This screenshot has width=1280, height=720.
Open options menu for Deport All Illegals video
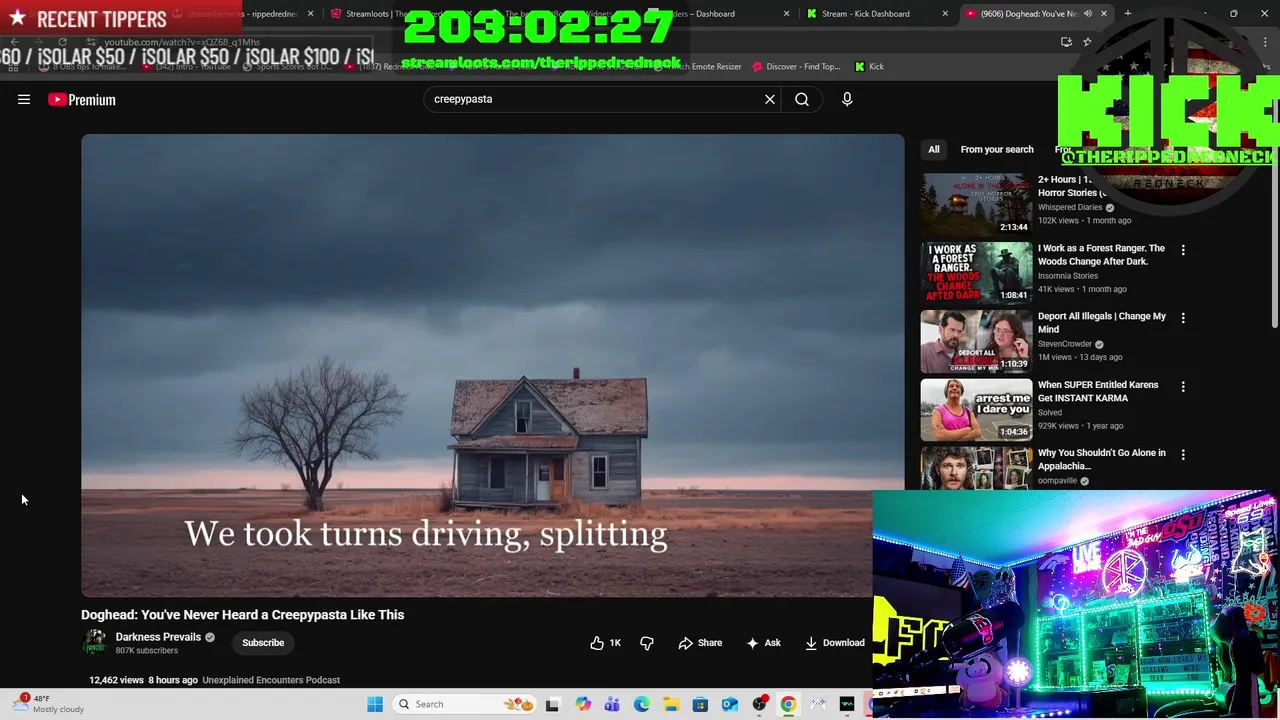click(x=1183, y=318)
